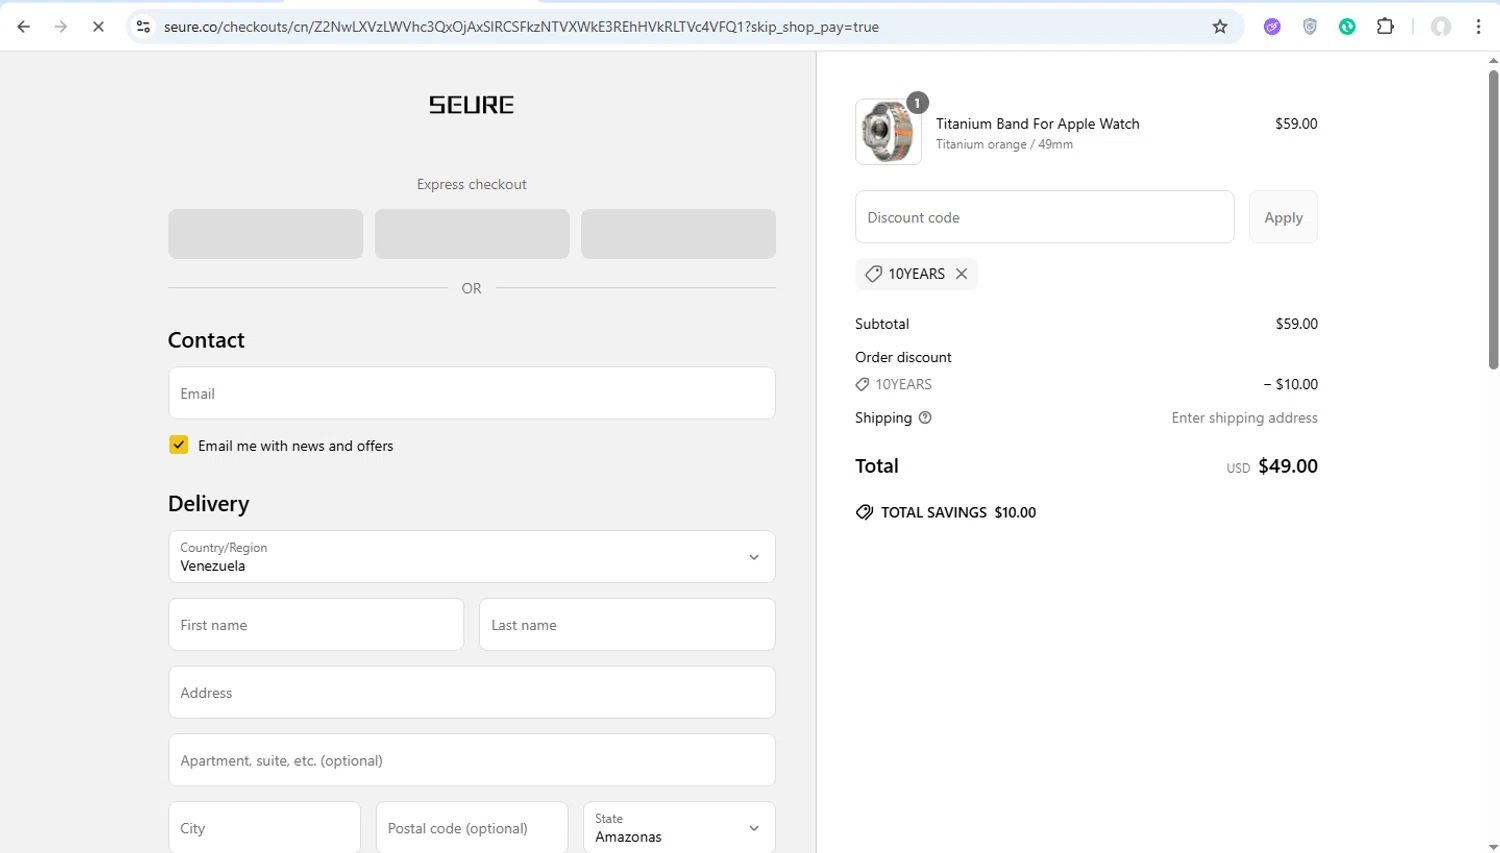This screenshot has height=853, width=1500.
Task: Focus the Postal code field
Action: pyautogui.click(x=472, y=827)
